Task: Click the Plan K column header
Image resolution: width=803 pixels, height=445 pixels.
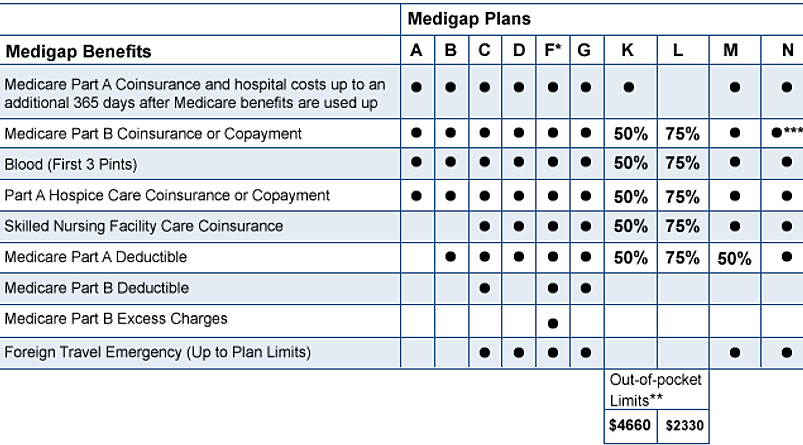Action: [628, 50]
